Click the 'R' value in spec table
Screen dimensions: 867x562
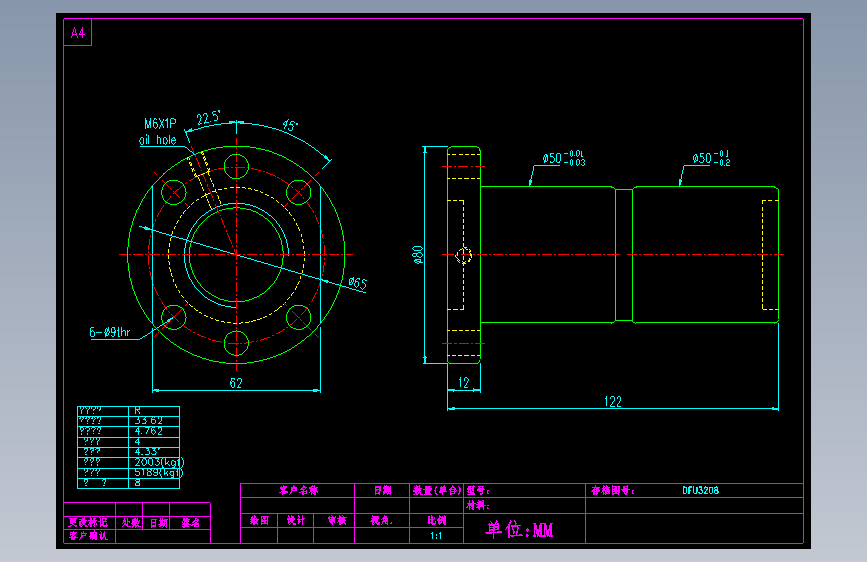click(x=138, y=410)
